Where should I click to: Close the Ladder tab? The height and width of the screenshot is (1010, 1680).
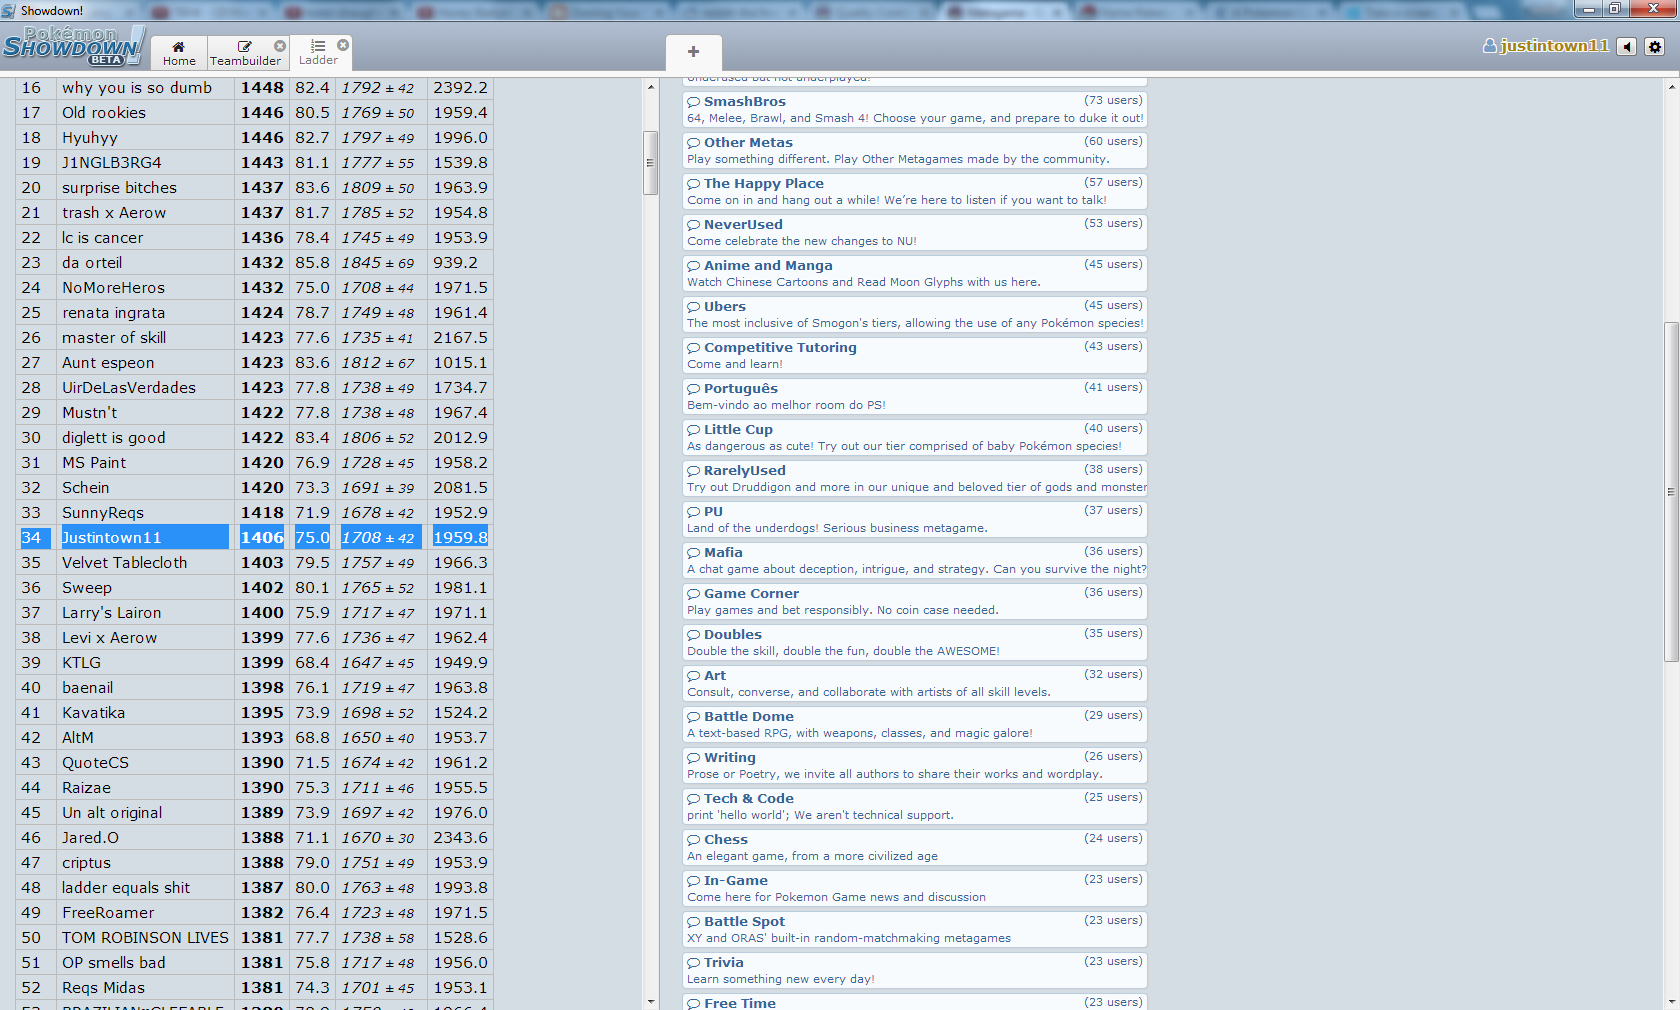click(343, 45)
